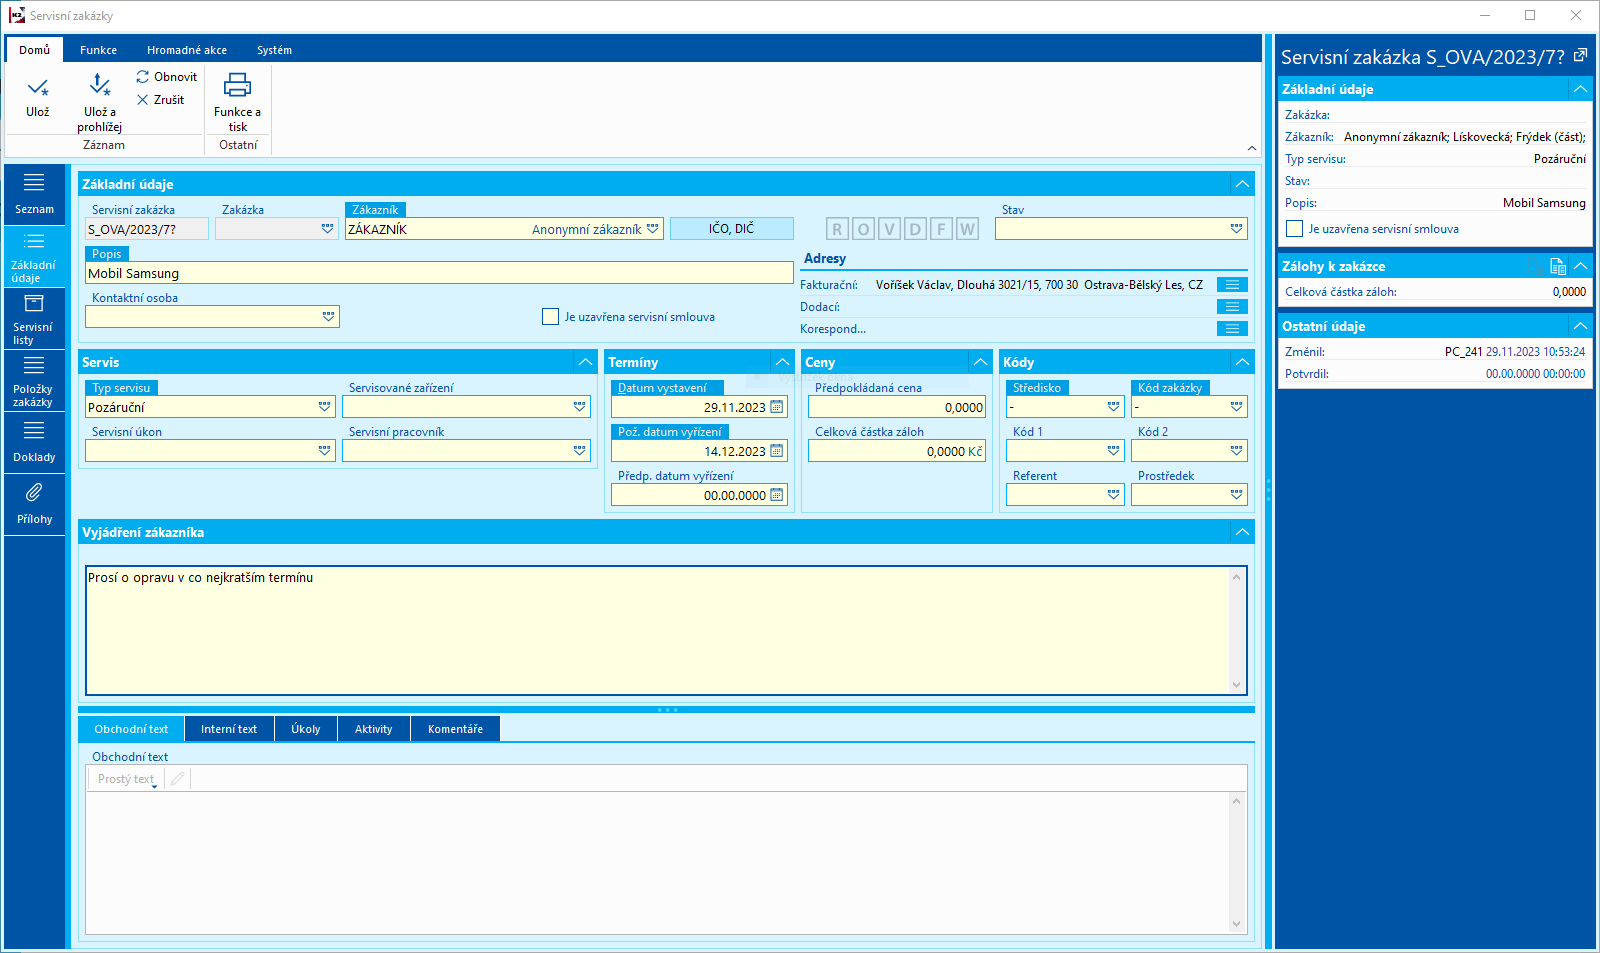Click pop-out icon beside Servisní zakázka title
This screenshot has height=953, width=1600.
coord(1580,56)
